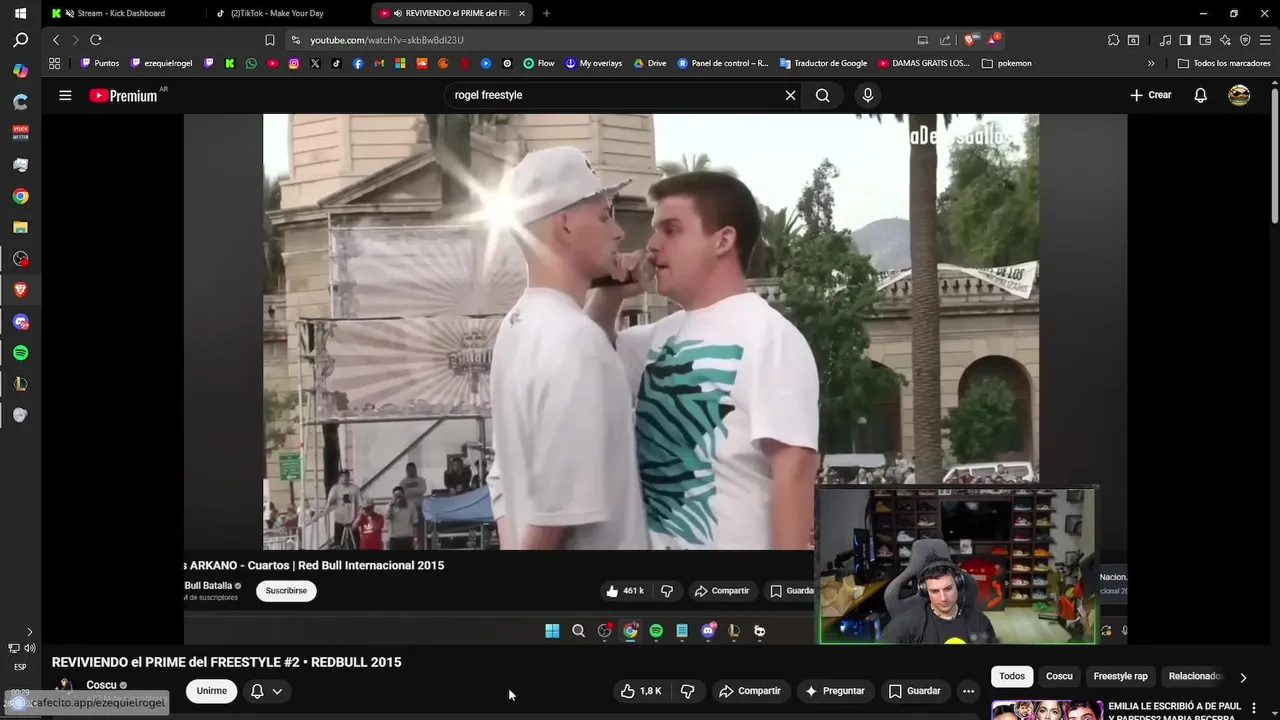Open the browser extensions puzzle icon

coord(1113,40)
